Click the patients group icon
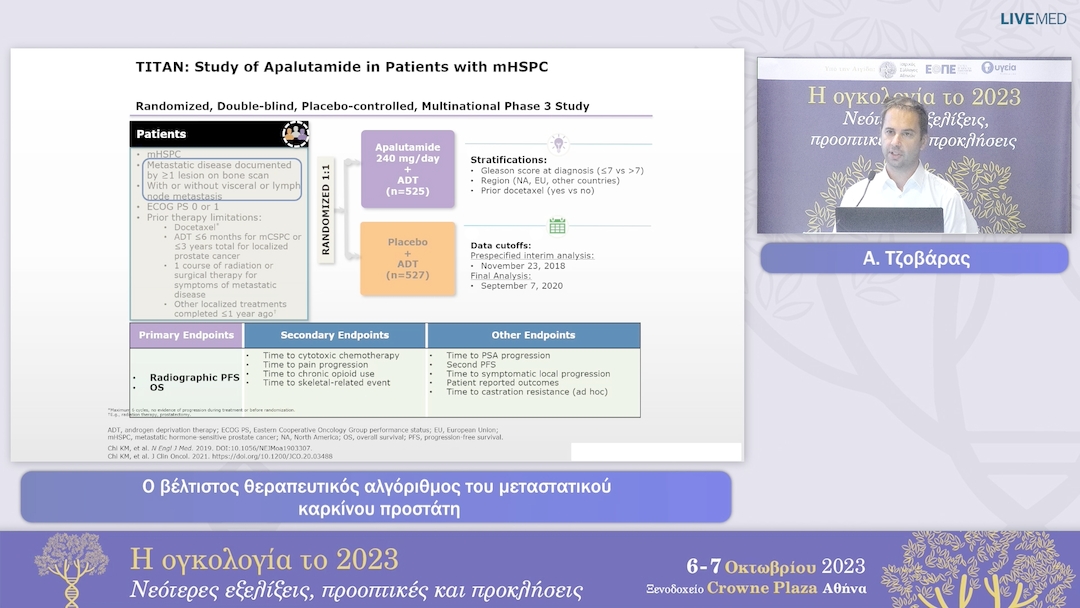Image resolution: width=1080 pixels, height=608 pixels. point(295,133)
